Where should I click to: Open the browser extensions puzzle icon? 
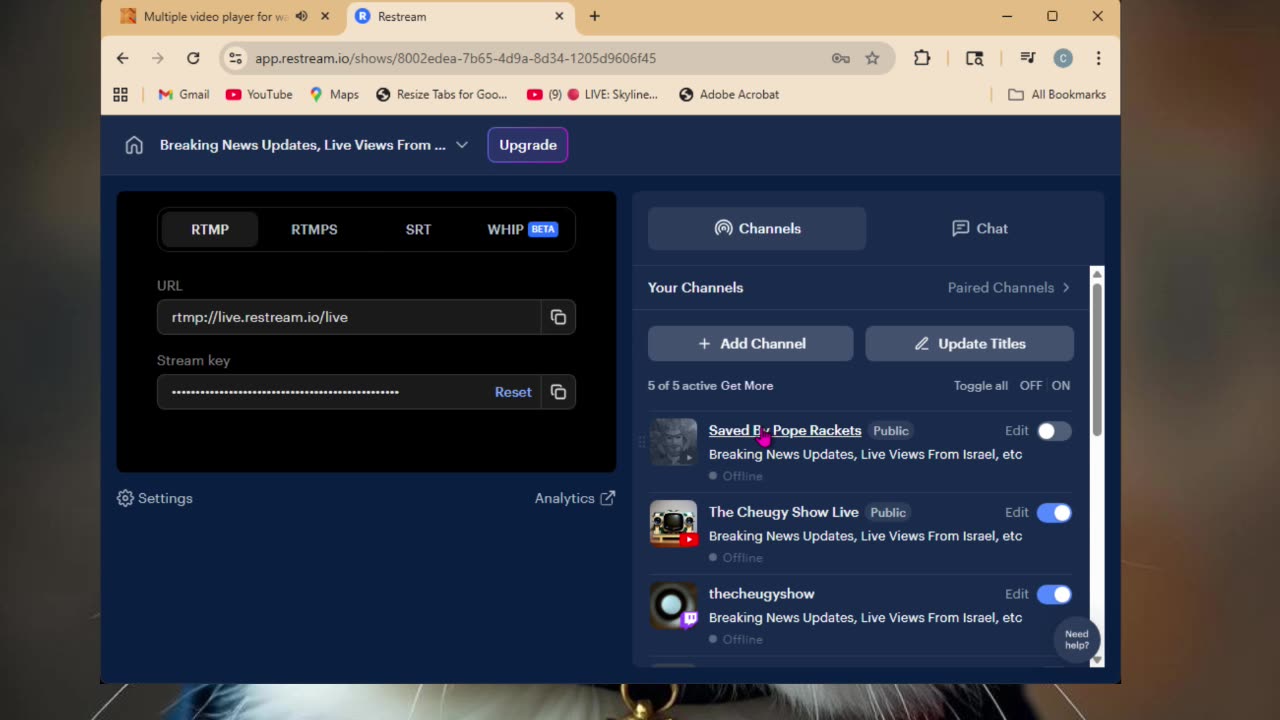click(x=922, y=58)
